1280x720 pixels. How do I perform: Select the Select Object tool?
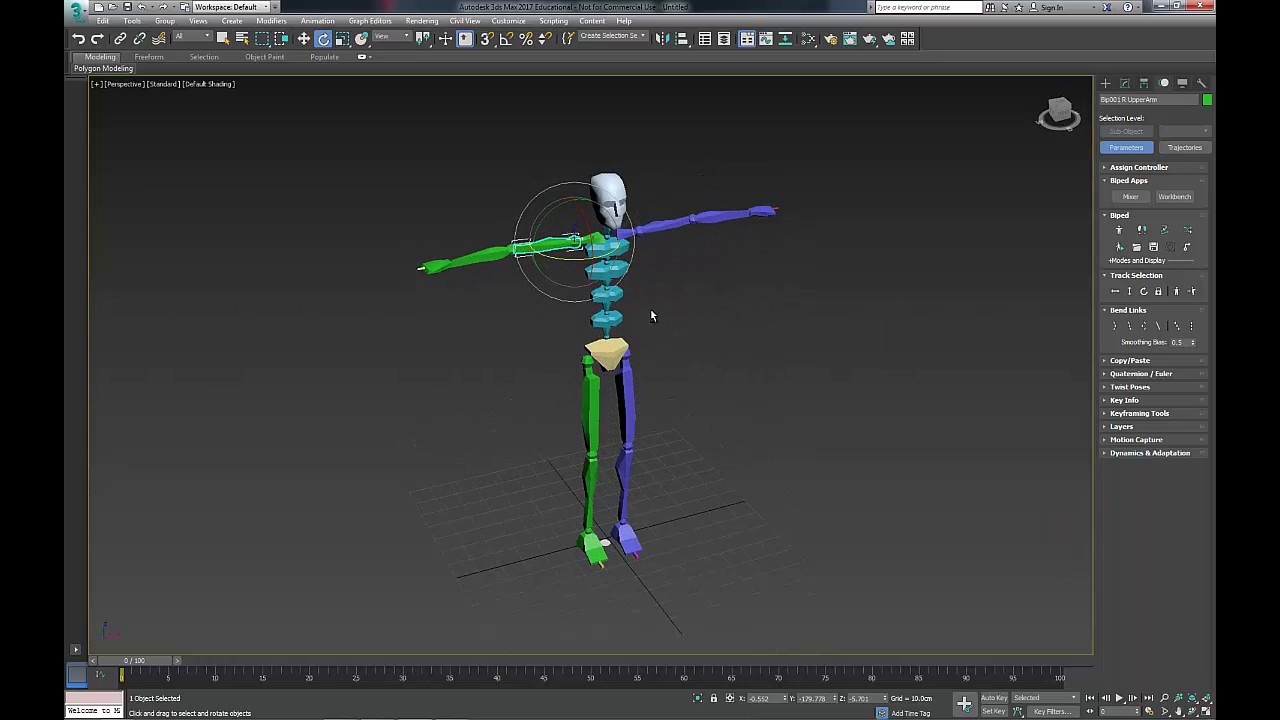coord(223,39)
